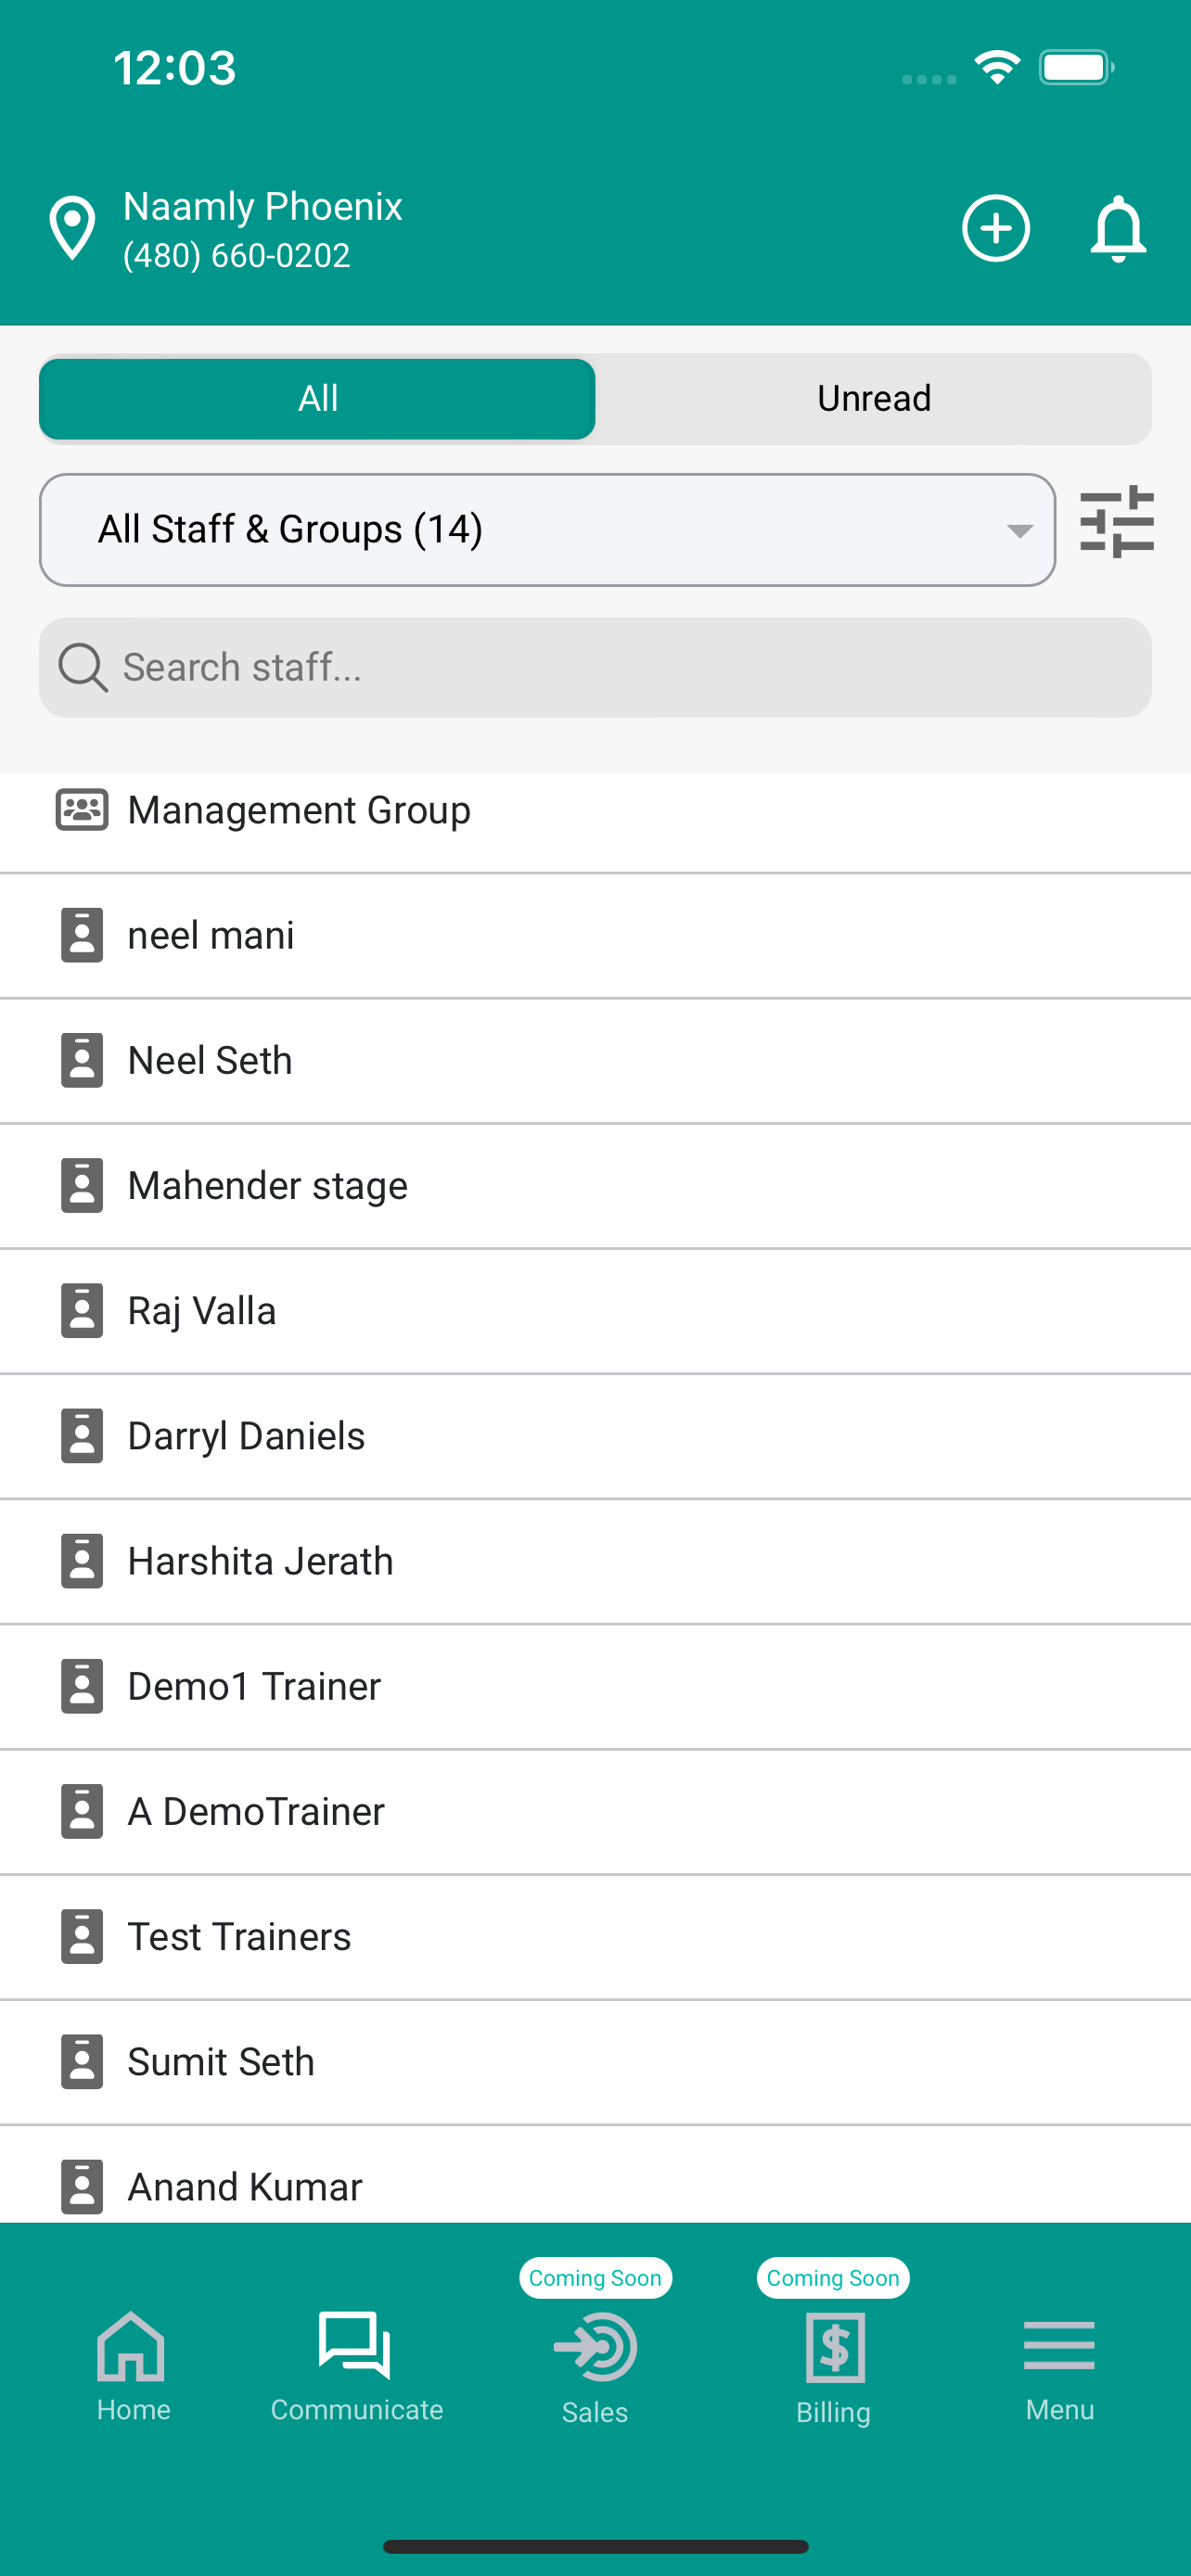This screenshot has height=2576, width=1191.
Task: Tap the add new plus icon
Action: coord(995,228)
